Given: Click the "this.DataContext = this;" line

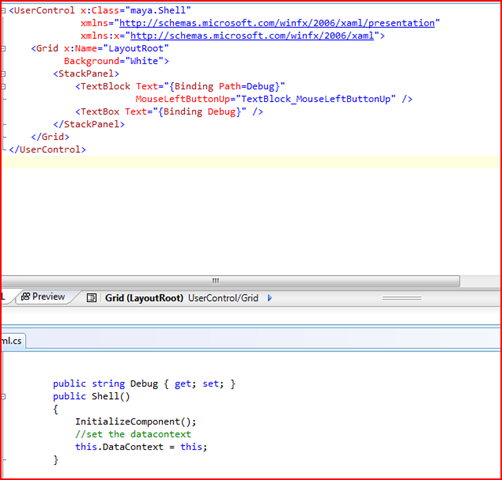Looking at the screenshot, I should pos(141,447).
